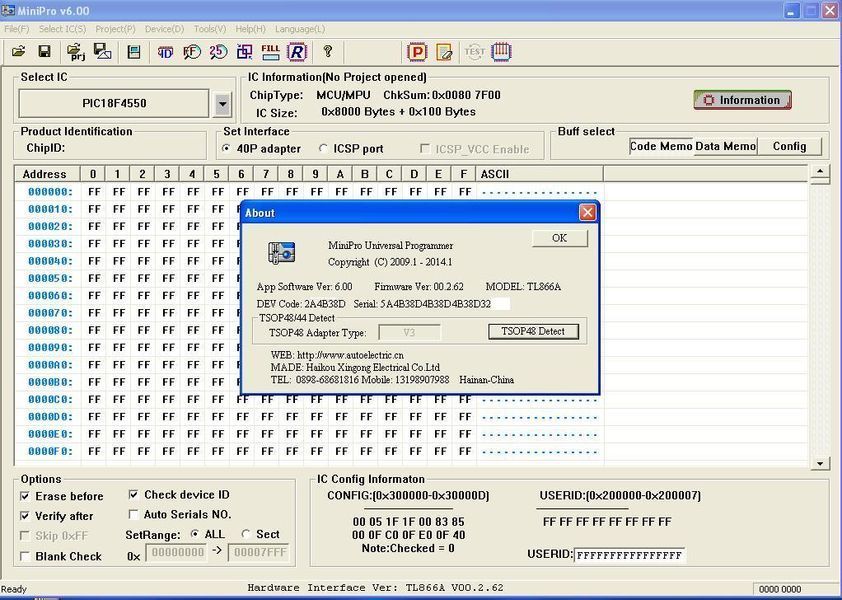Toggle the Check device ID checkbox

[x=134, y=494]
